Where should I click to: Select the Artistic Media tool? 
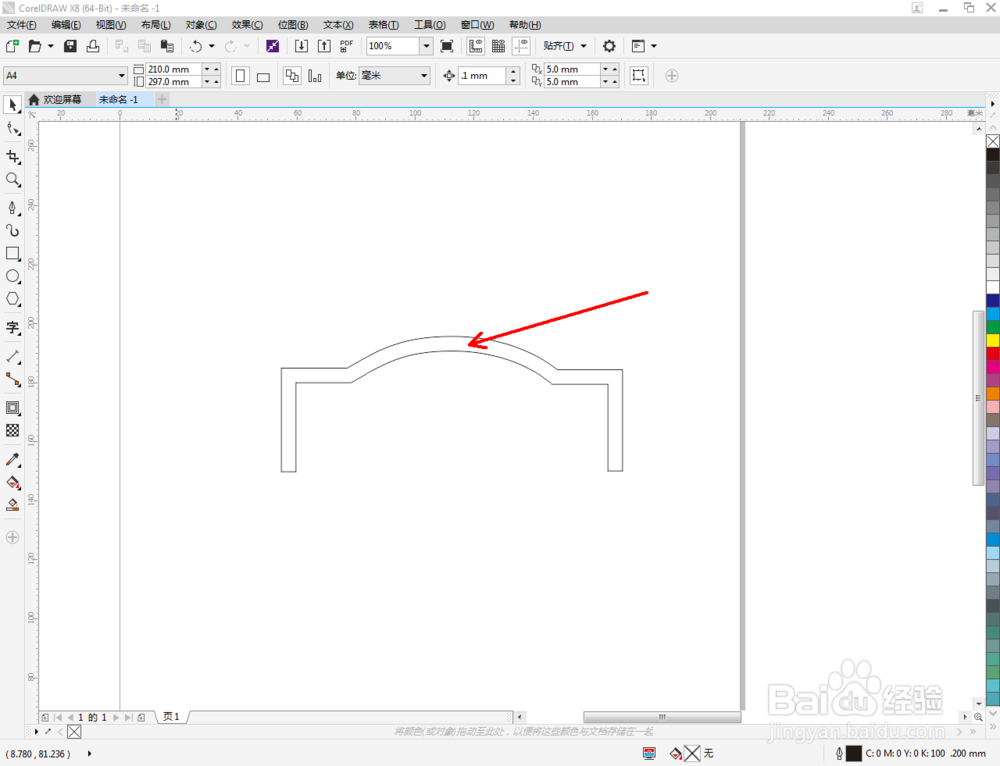[13, 230]
